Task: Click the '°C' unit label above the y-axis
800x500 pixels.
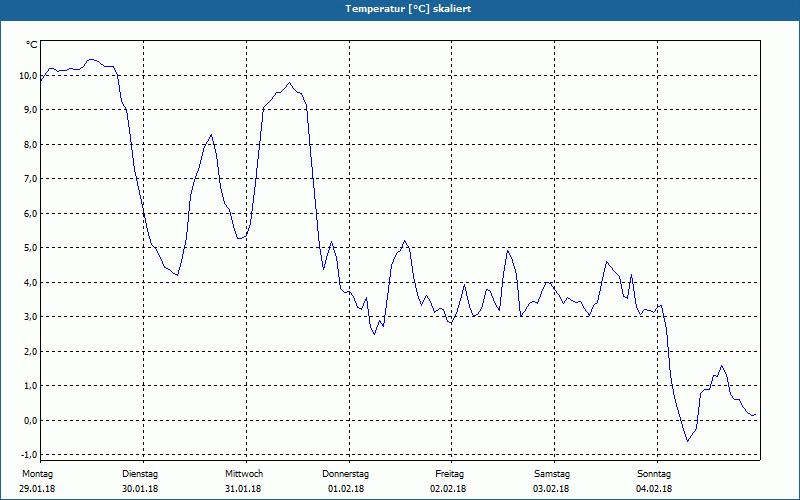Action: [x=31, y=45]
